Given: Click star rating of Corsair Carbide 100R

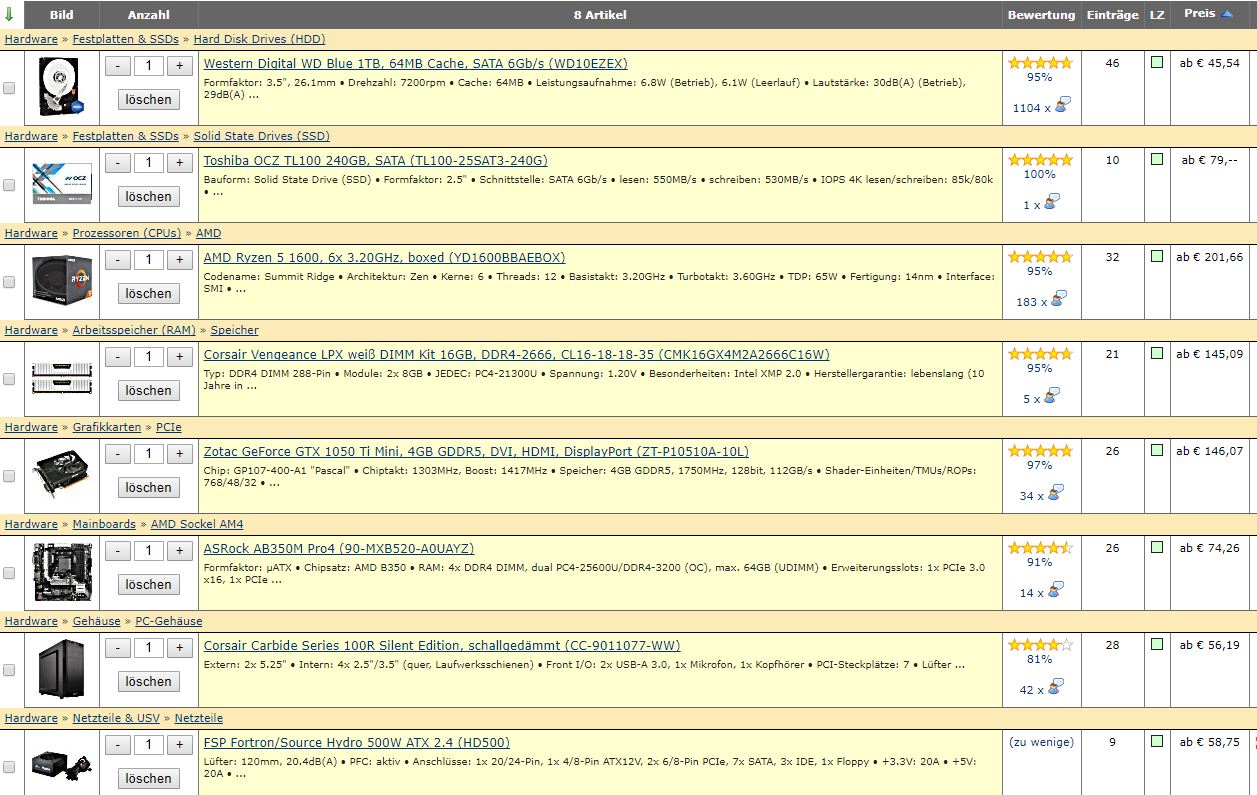Looking at the screenshot, I should (x=1040, y=645).
